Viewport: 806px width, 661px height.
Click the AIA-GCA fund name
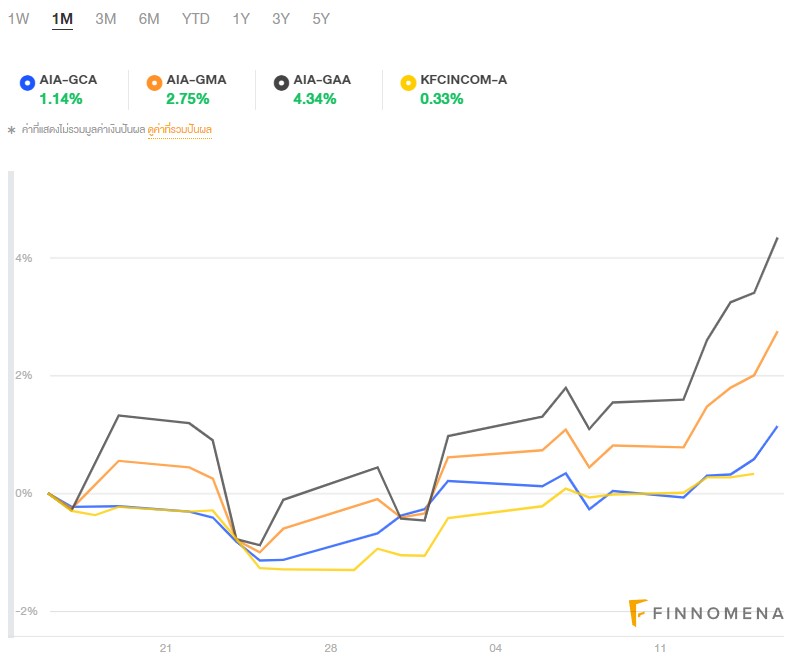pos(68,79)
